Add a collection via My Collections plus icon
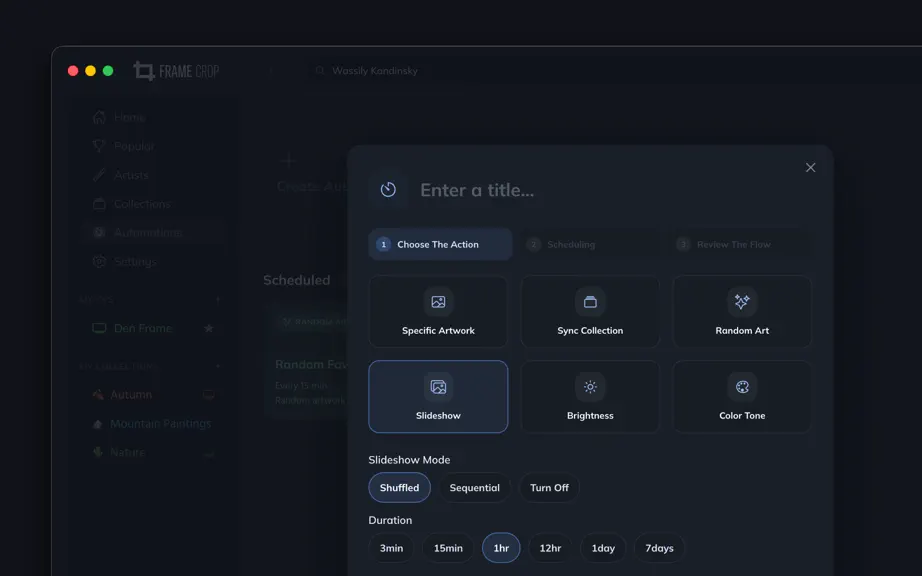 [218, 366]
